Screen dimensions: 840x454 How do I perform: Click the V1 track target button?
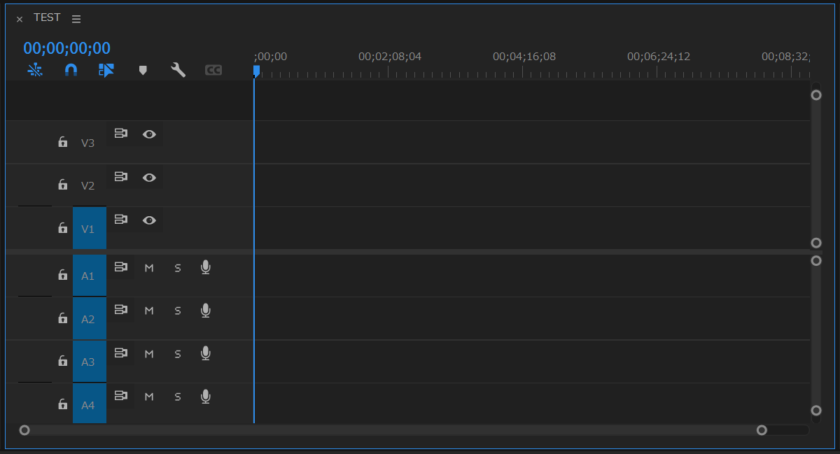(89, 229)
